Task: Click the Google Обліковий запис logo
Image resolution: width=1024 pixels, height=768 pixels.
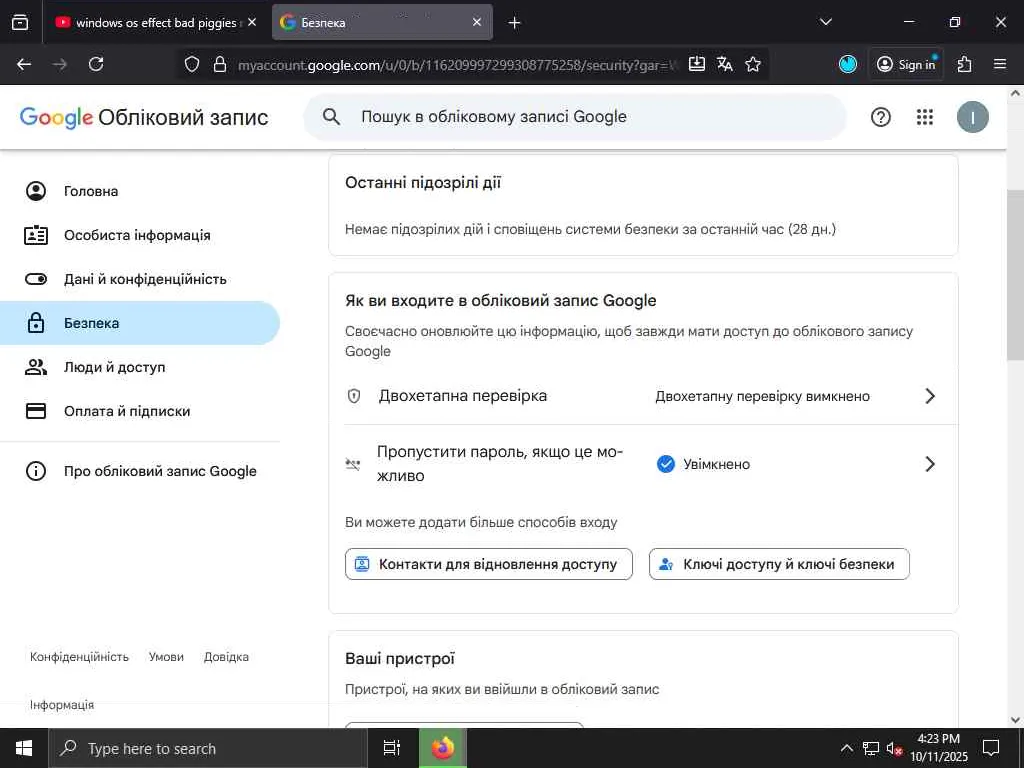Action: tap(144, 118)
